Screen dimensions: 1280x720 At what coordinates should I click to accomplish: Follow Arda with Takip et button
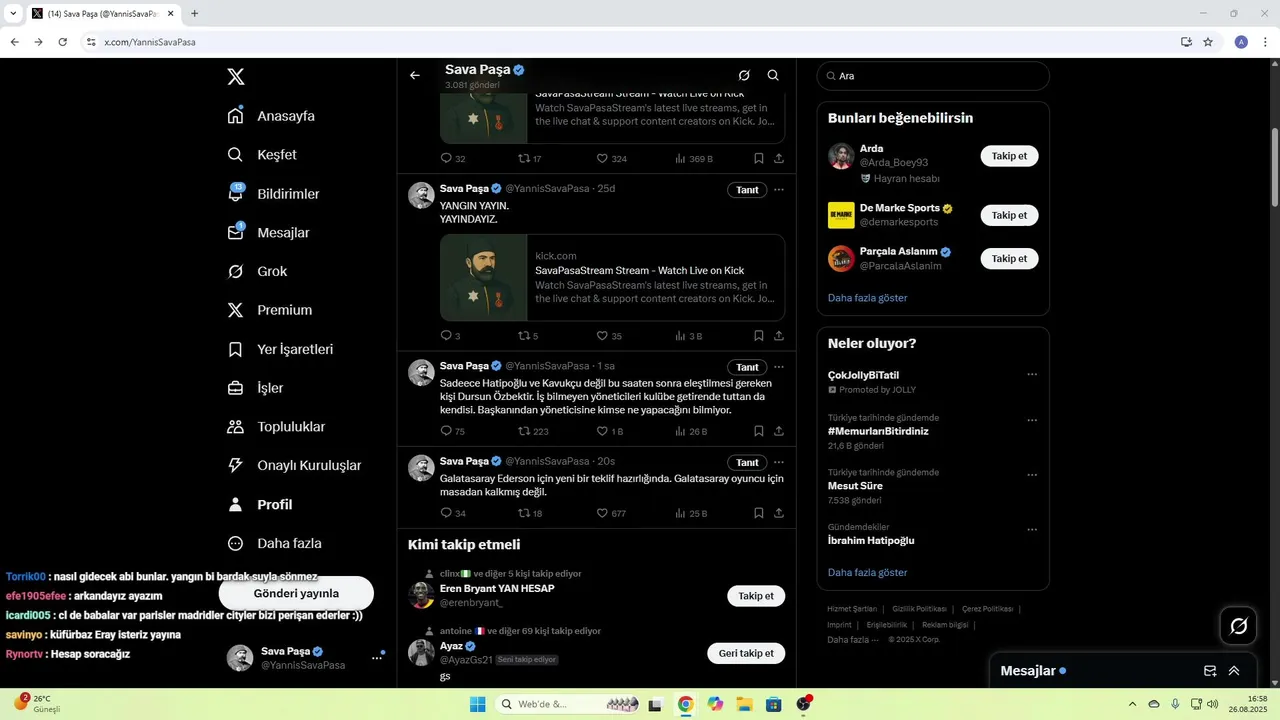(1009, 156)
